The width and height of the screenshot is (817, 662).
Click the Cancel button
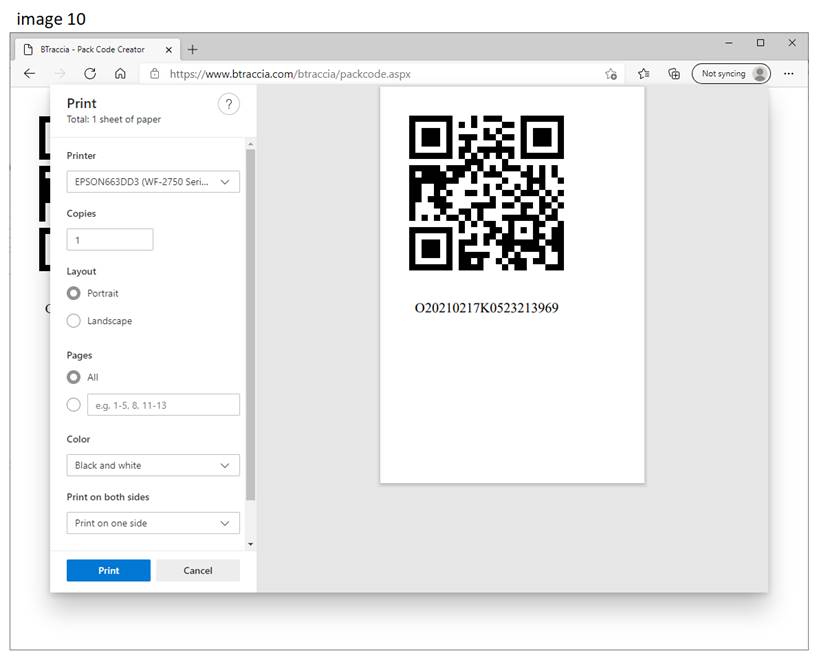click(198, 570)
